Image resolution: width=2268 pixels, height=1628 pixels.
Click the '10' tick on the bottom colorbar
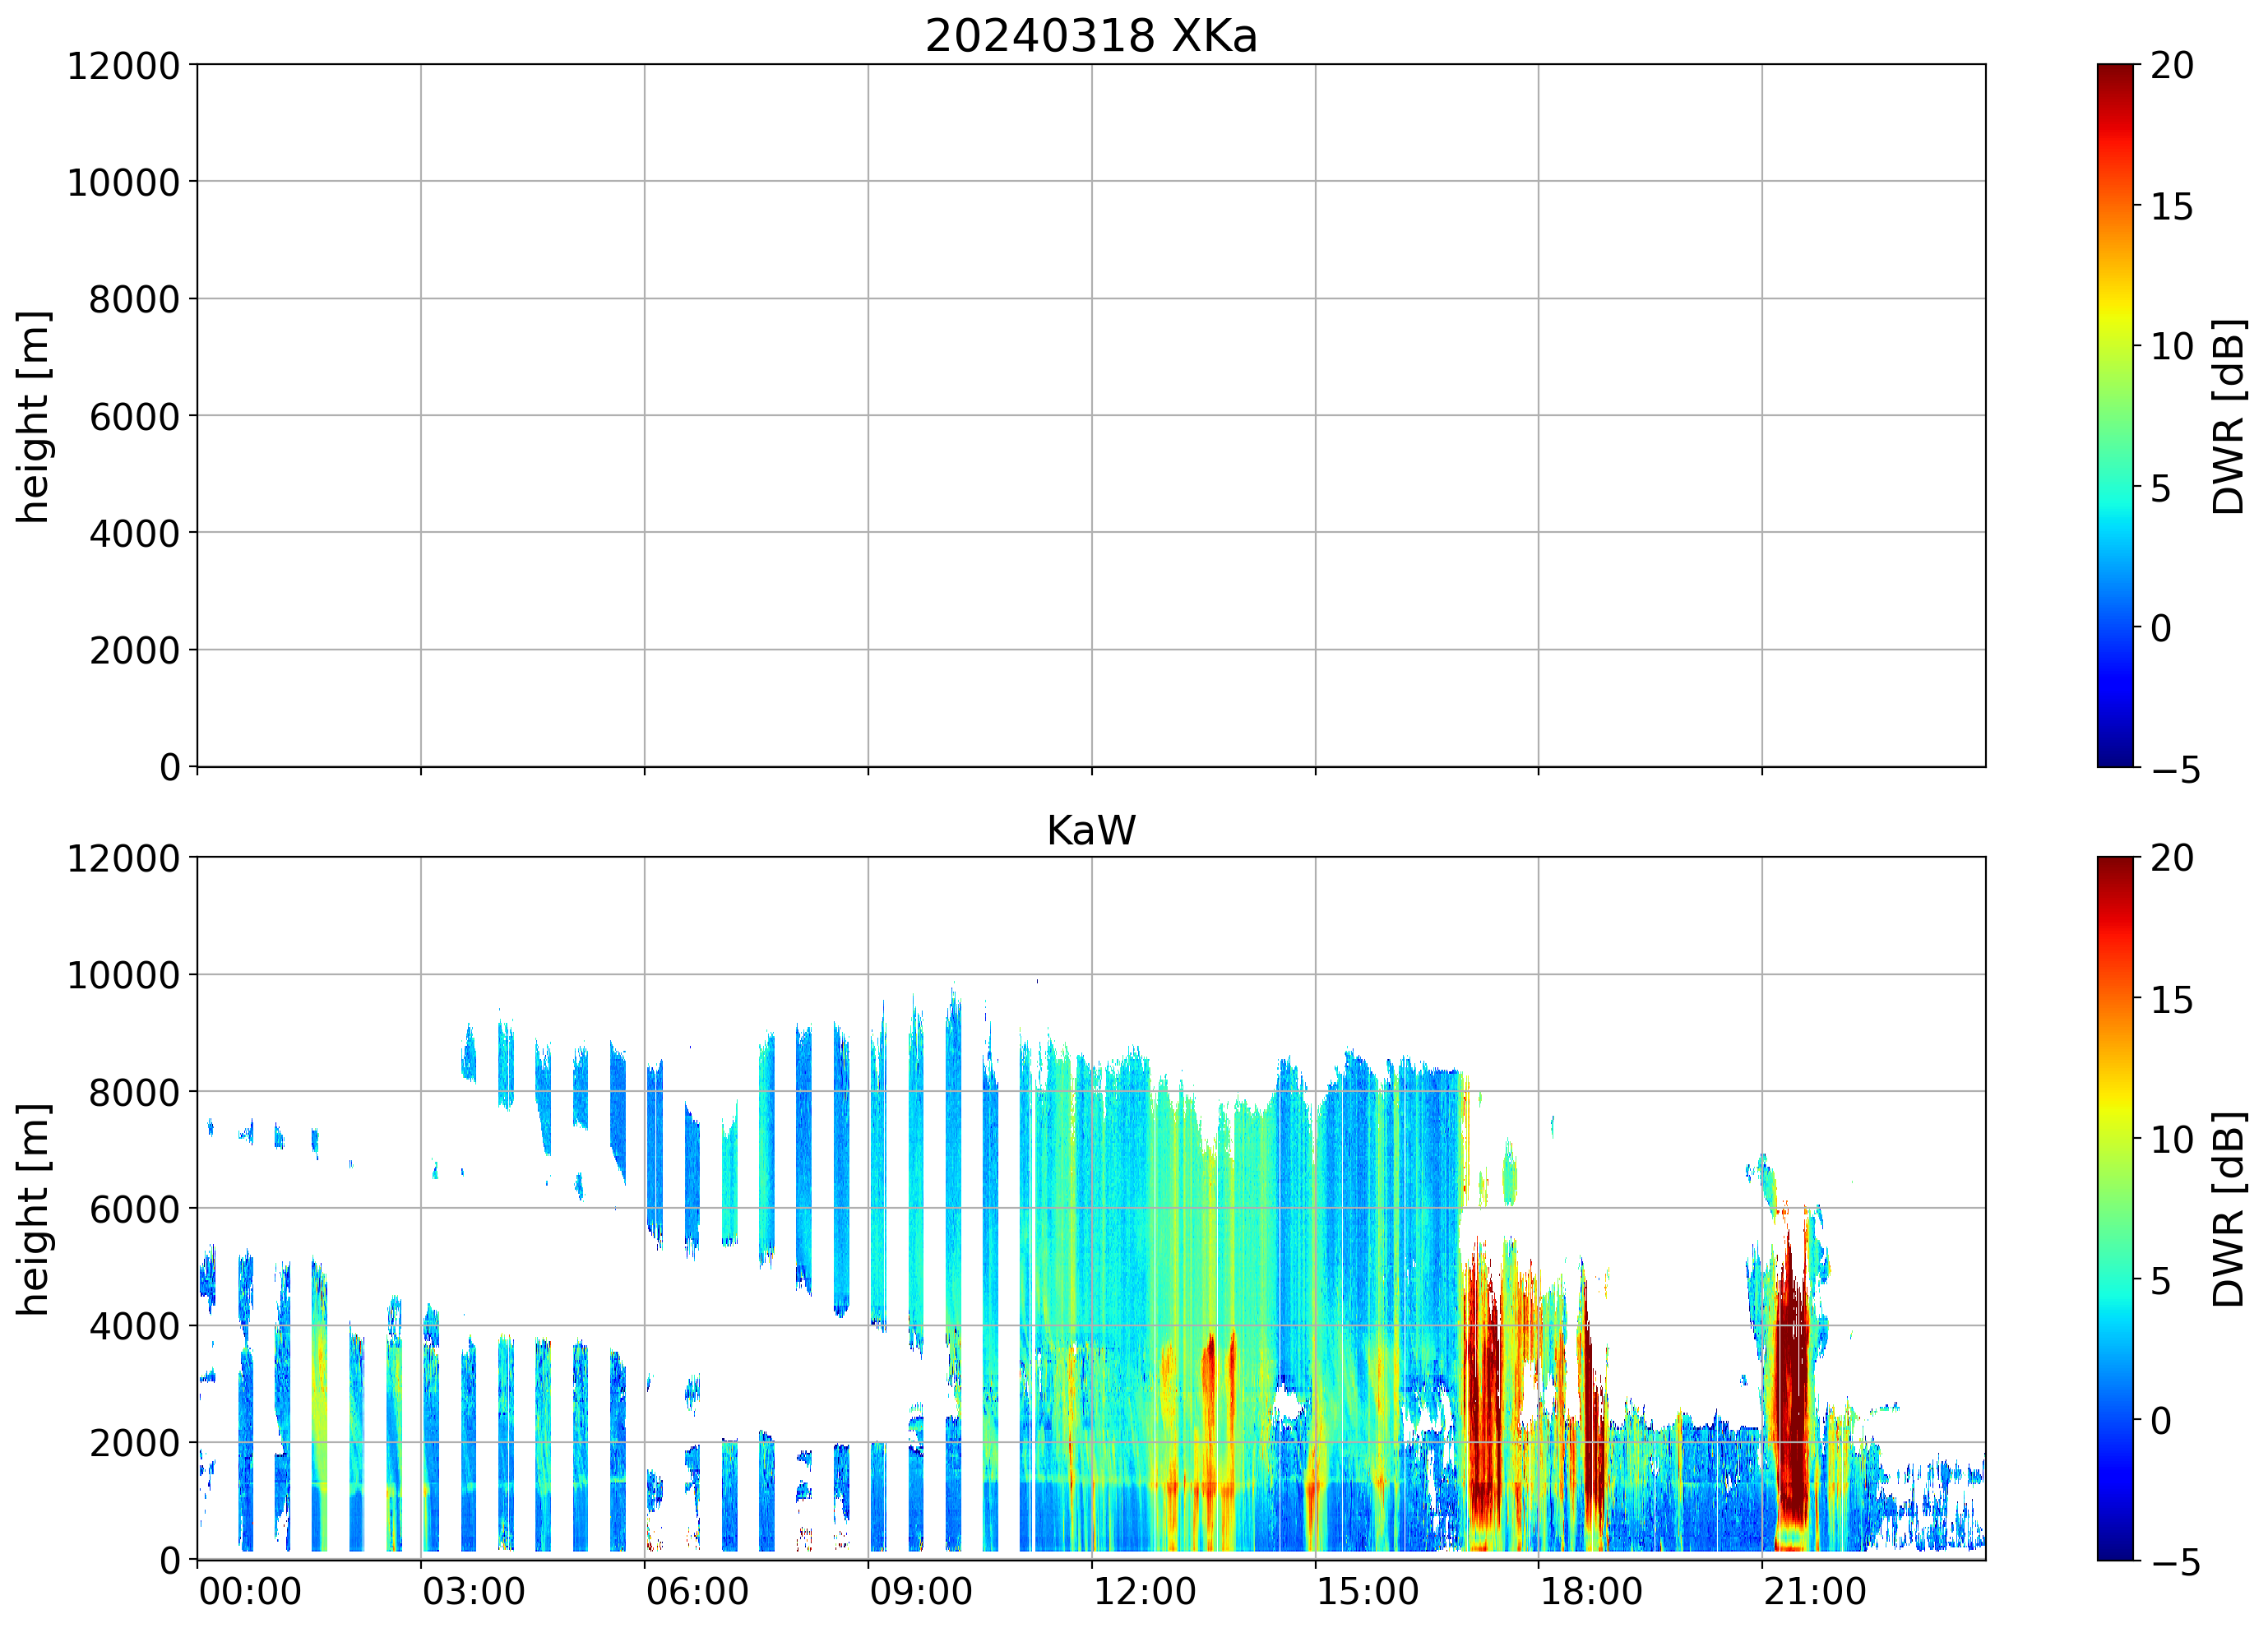point(2171,1140)
